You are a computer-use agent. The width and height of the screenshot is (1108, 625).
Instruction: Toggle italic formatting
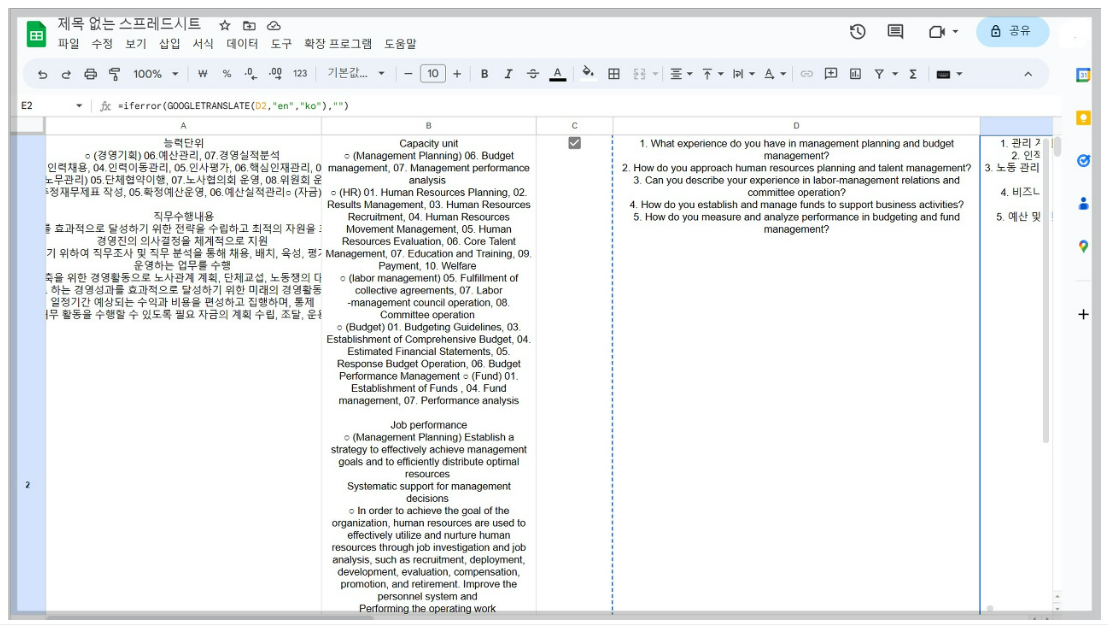tap(508, 74)
